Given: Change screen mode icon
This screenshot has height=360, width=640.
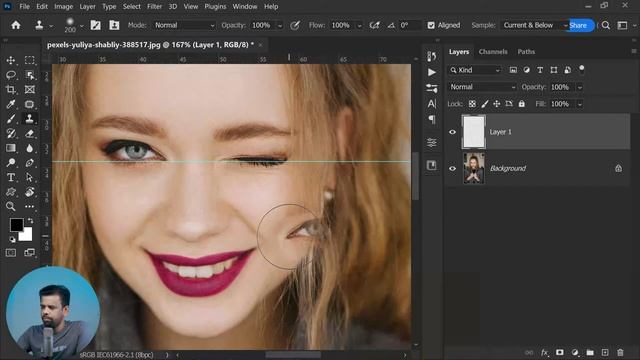Looking at the screenshot, I should point(29,253).
